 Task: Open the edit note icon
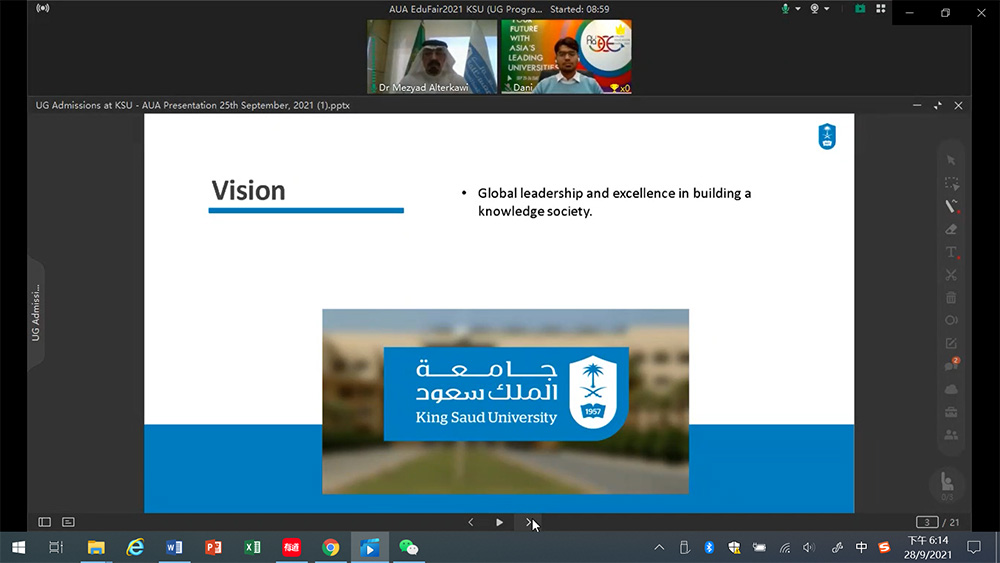tap(951, 343)
